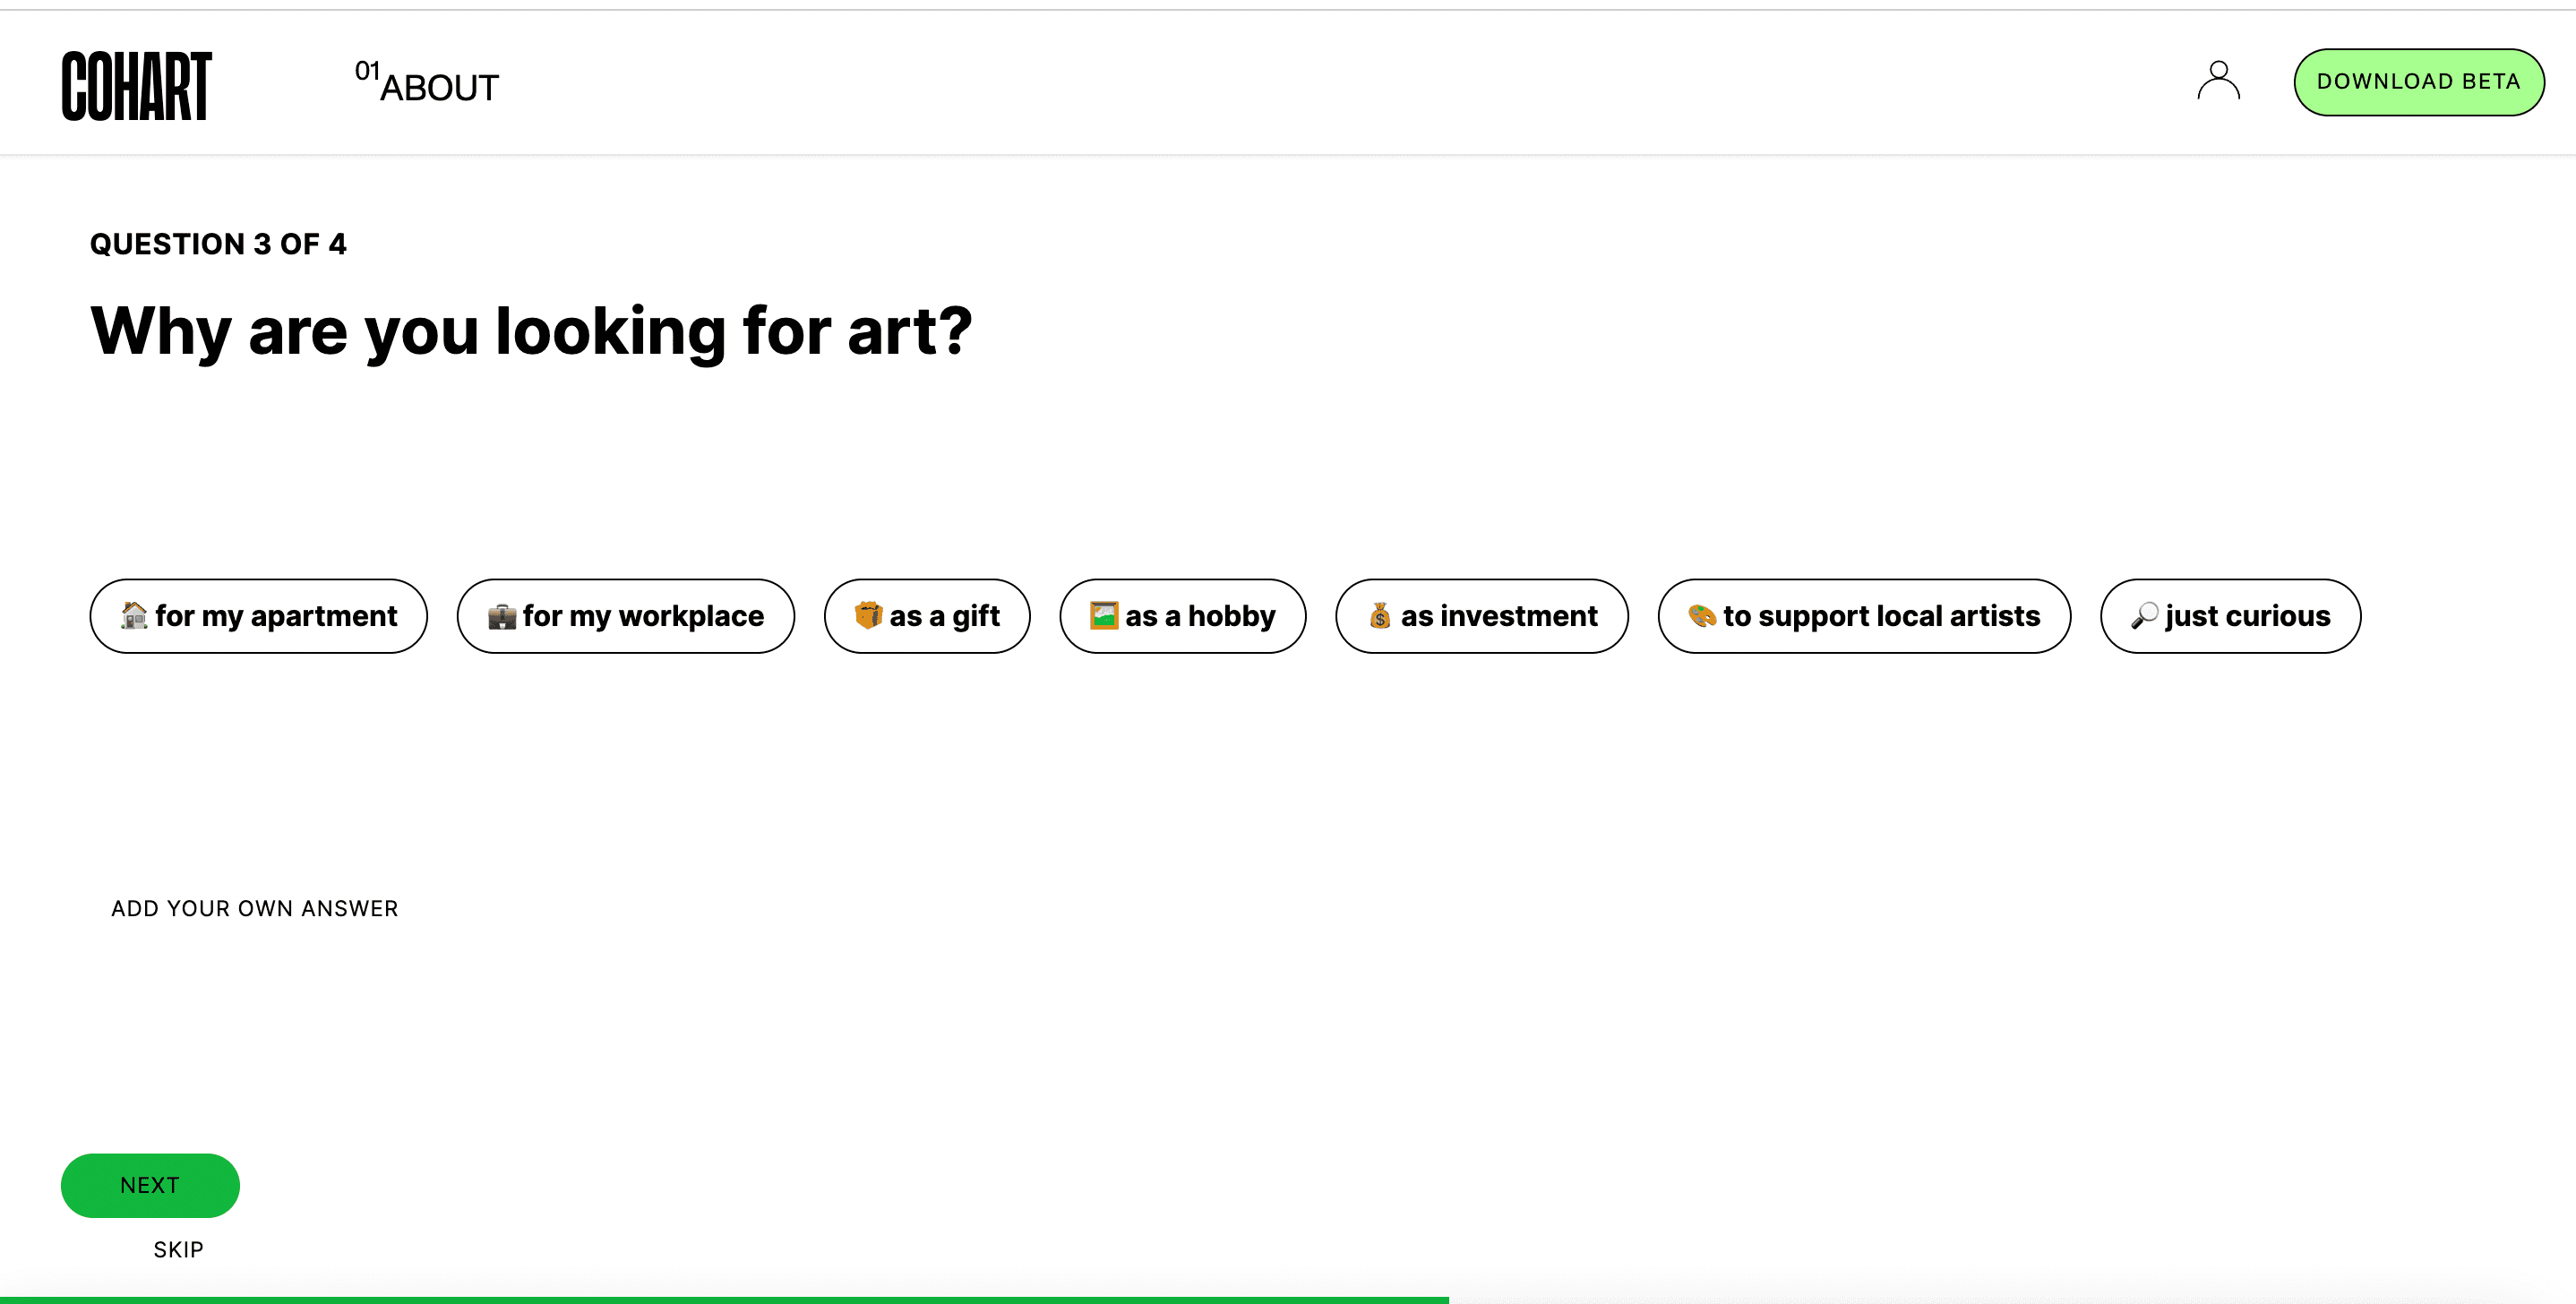The image size is (2576, 1304).
Task: Click the apartment art option icon
Action: (132, 613)
